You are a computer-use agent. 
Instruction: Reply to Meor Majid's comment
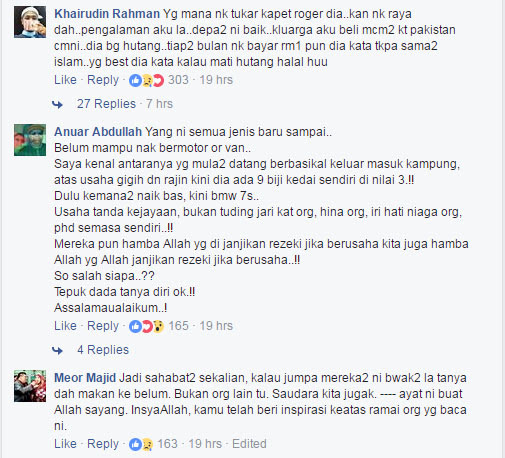point(103,444)
